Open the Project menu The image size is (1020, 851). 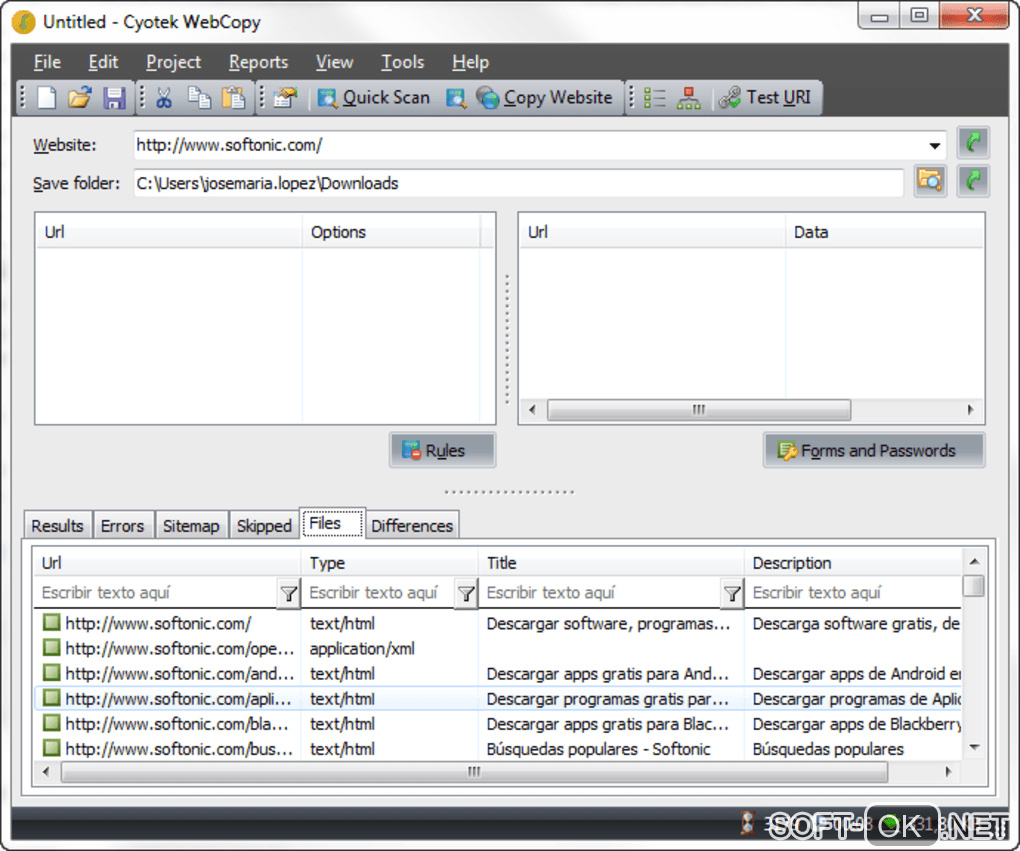(173, 62)
